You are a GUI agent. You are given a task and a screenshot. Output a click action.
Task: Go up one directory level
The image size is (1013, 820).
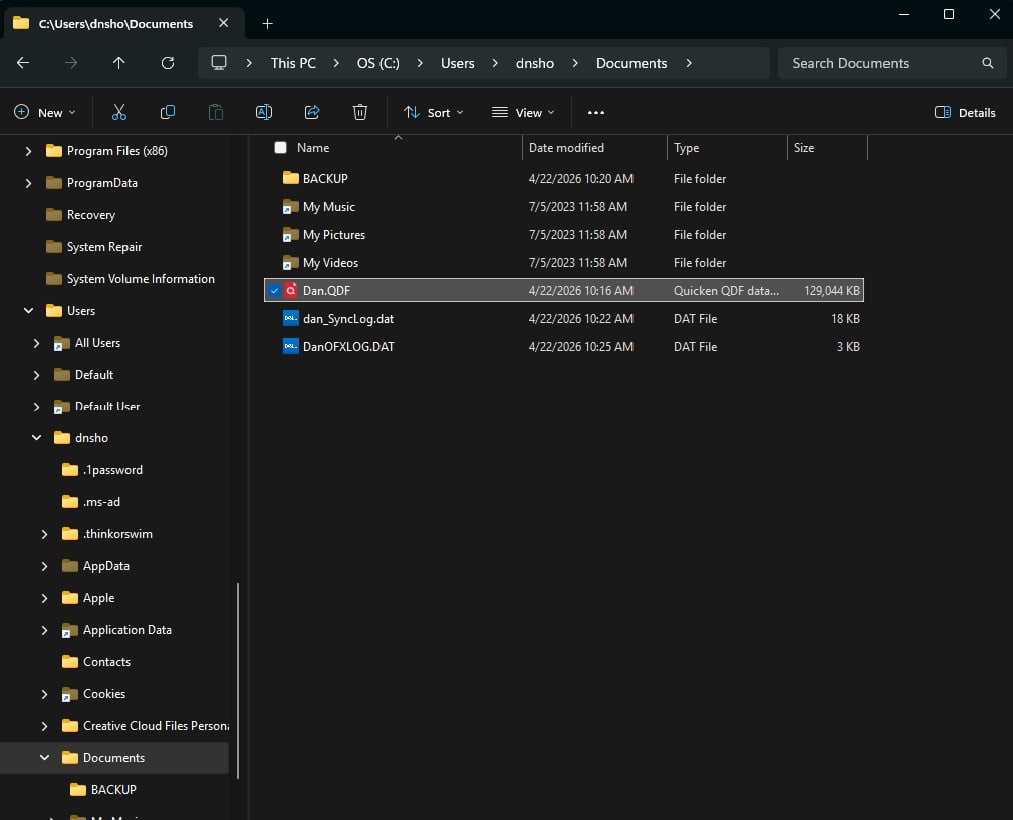point(119,63)
